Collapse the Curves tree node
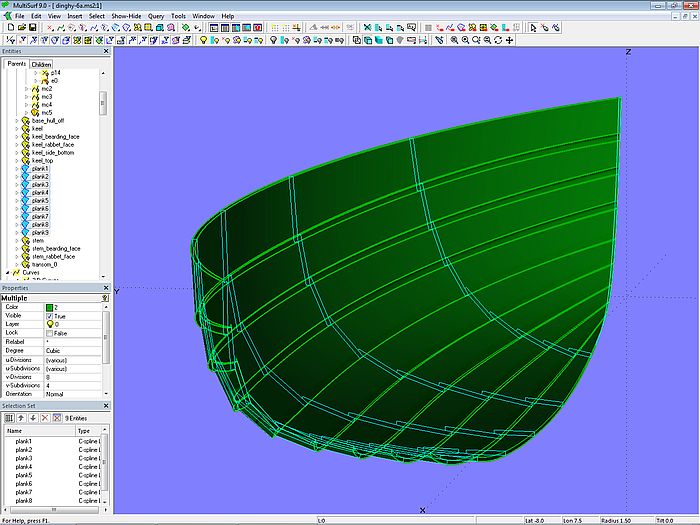 click(9, 272)
